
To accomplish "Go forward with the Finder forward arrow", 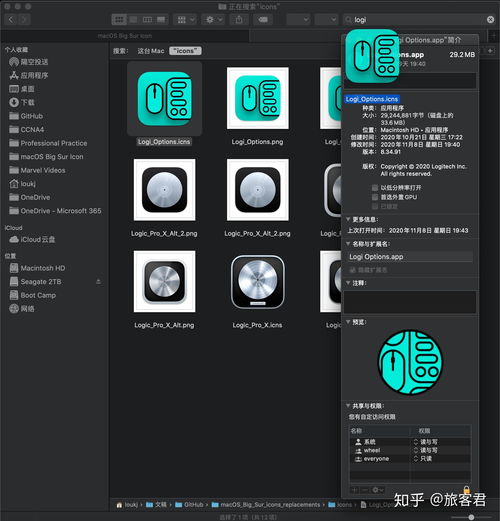I will pos(24,19).
